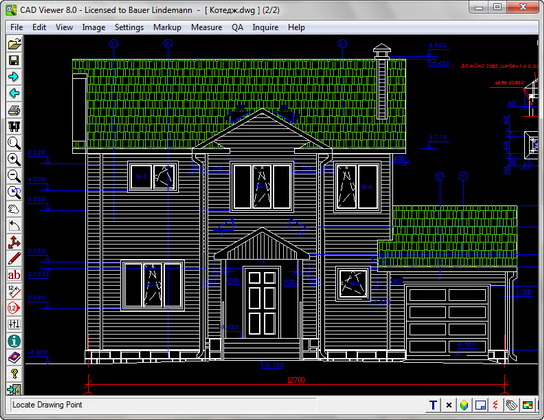Open the Help menu
This screenshot has width=544, height=420.
point(296,27)
